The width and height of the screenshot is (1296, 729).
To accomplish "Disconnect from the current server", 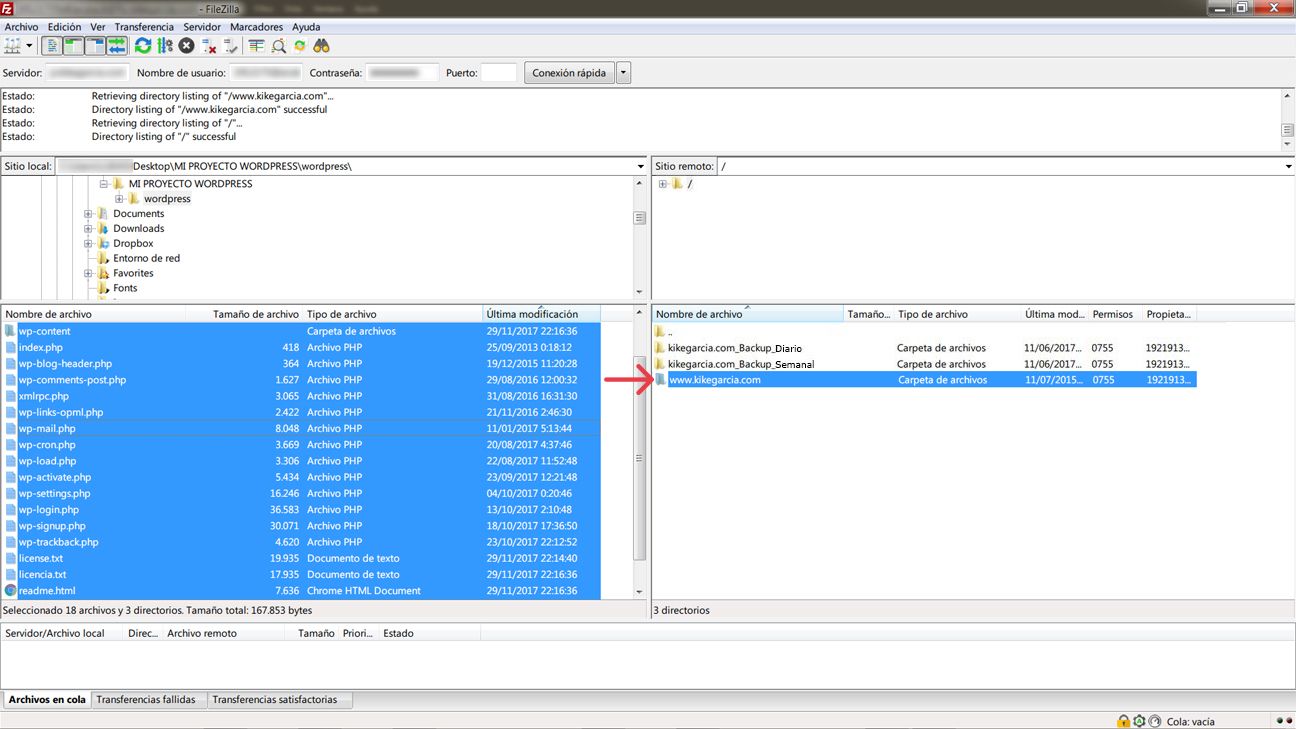I will click(x=209, y=46).
